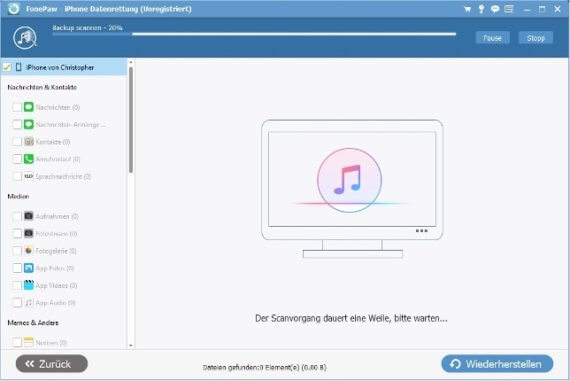Click the green Anrufverlauf phone icon
The height and width of the screenshot is (381, 570).
[x=29, y=159]
